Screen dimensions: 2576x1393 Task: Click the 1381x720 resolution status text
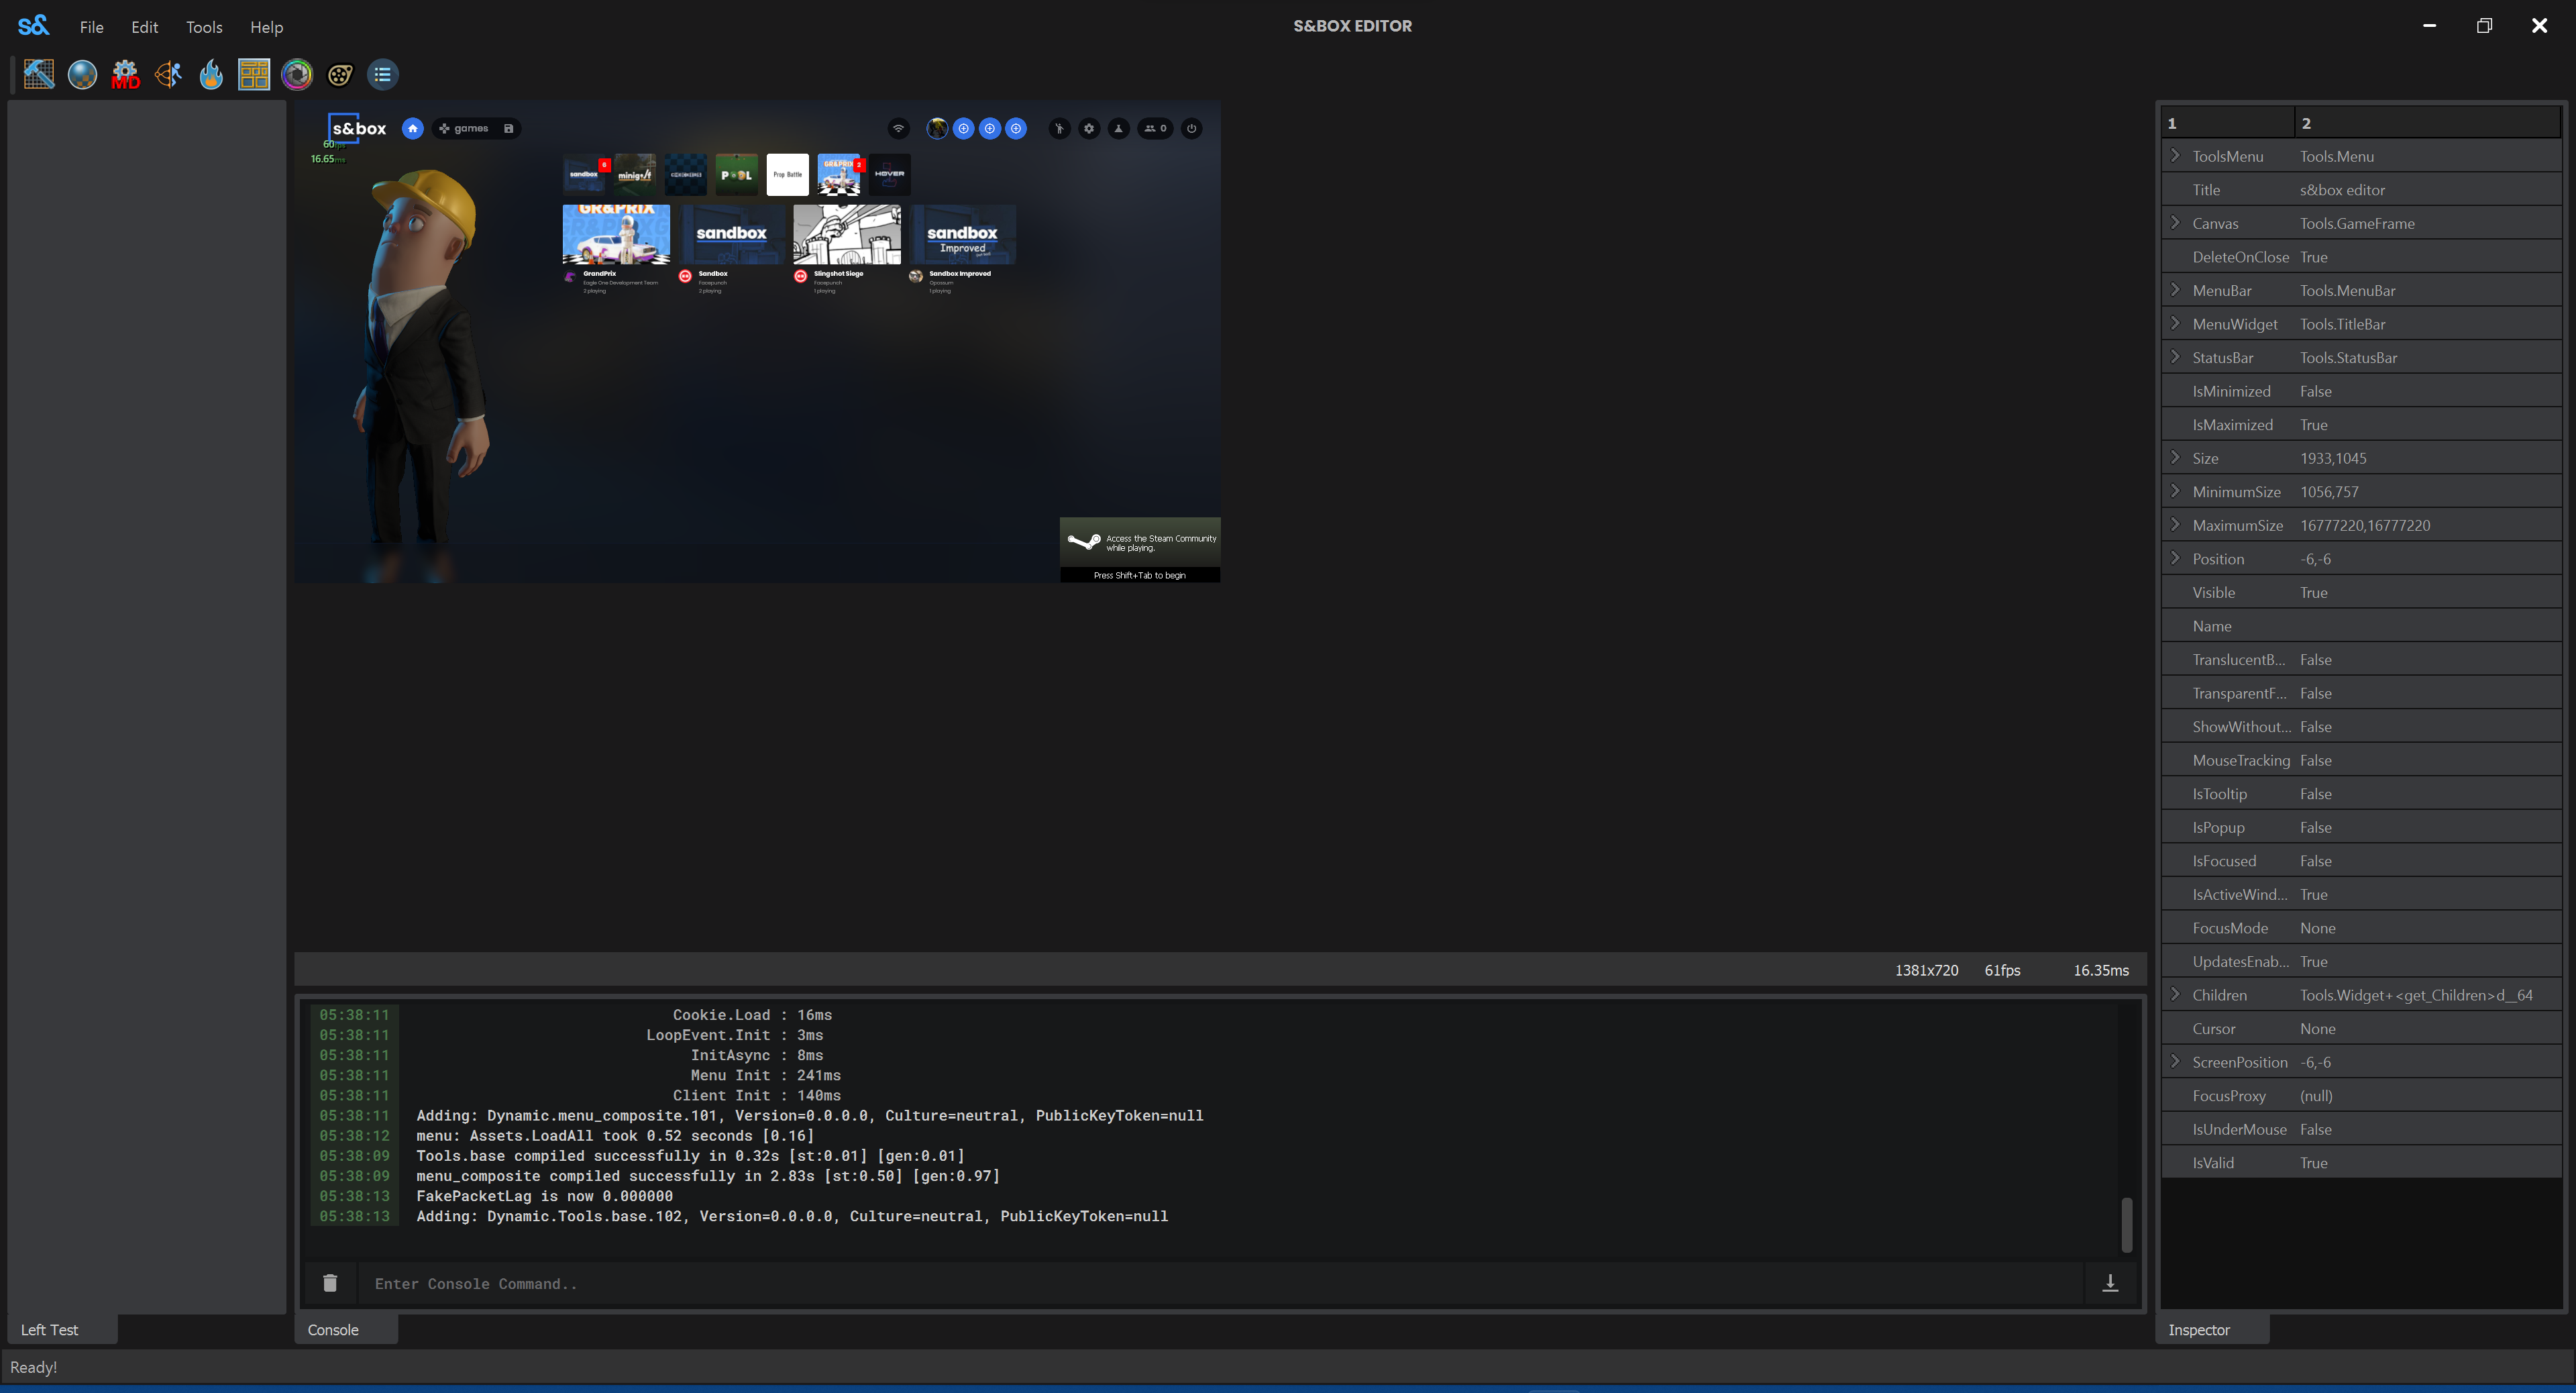[x=1926, y=970]
